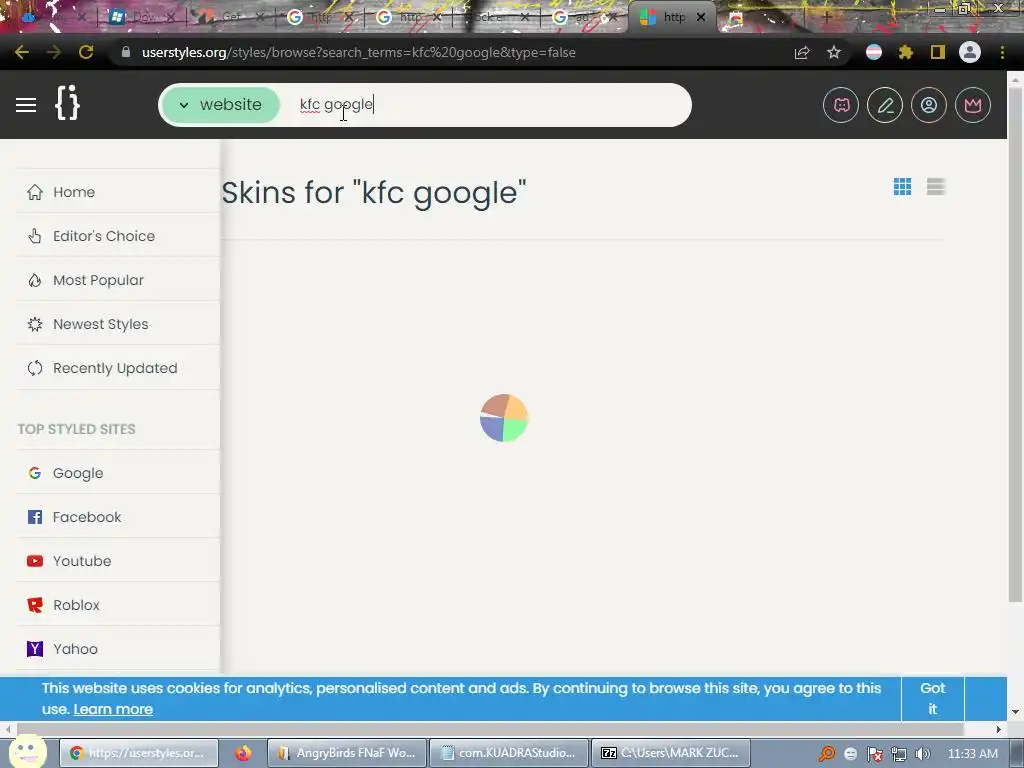
Task: Click the Newest Styles burst icon
Action: pyautogui.click(x=35, y=324)
